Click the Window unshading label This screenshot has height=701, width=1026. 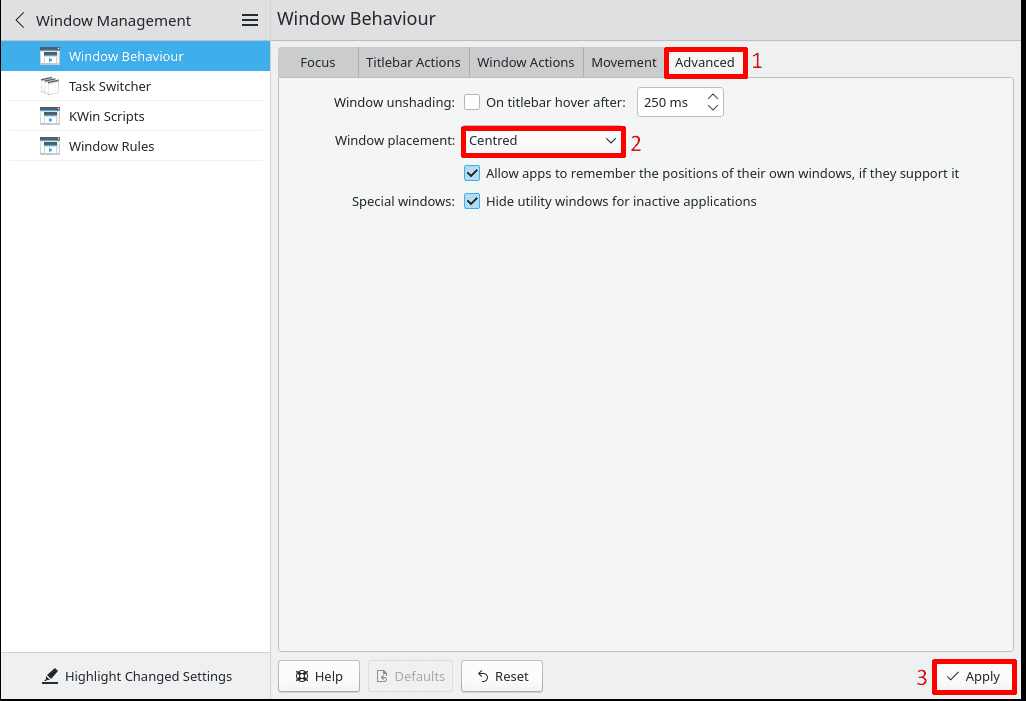pos(394,103)
